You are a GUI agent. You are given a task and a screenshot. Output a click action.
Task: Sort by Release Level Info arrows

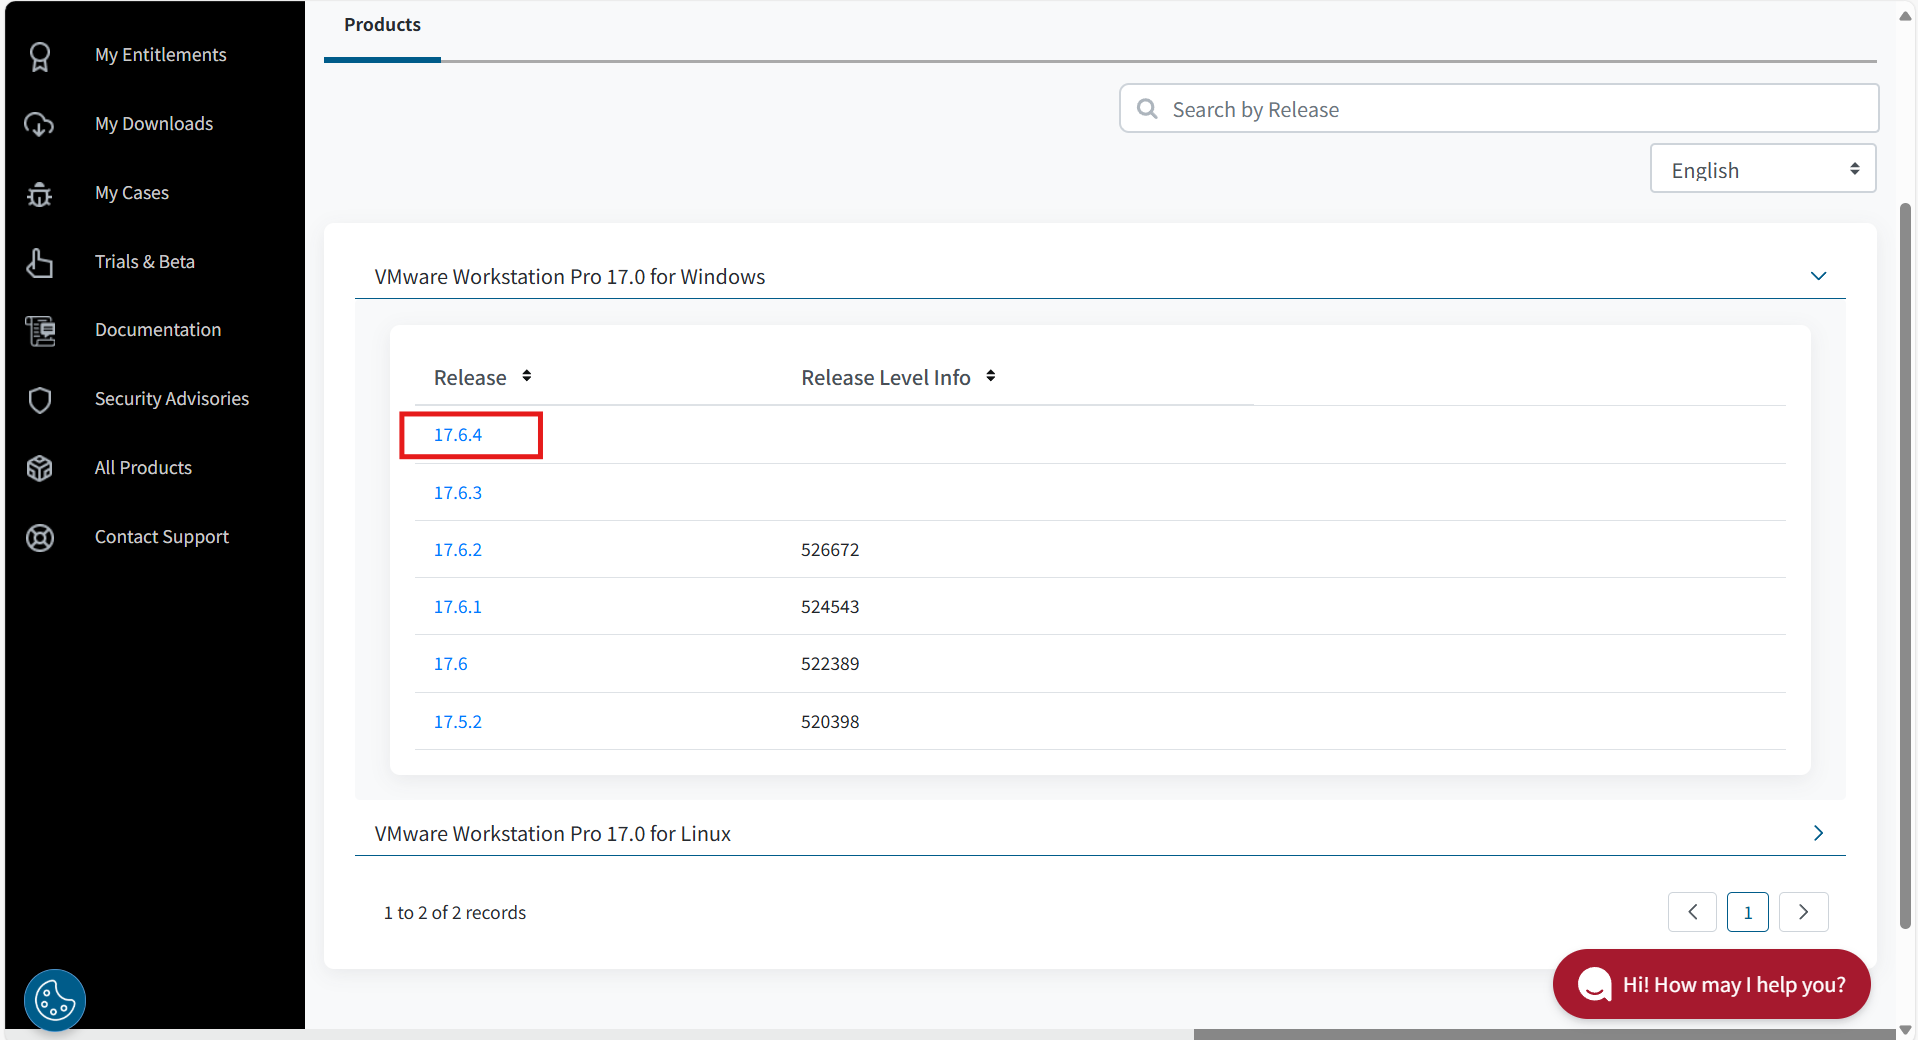[990, 376]
